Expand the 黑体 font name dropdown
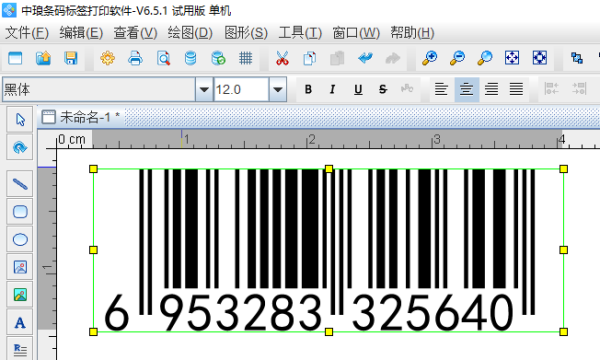 pos(204,90)
